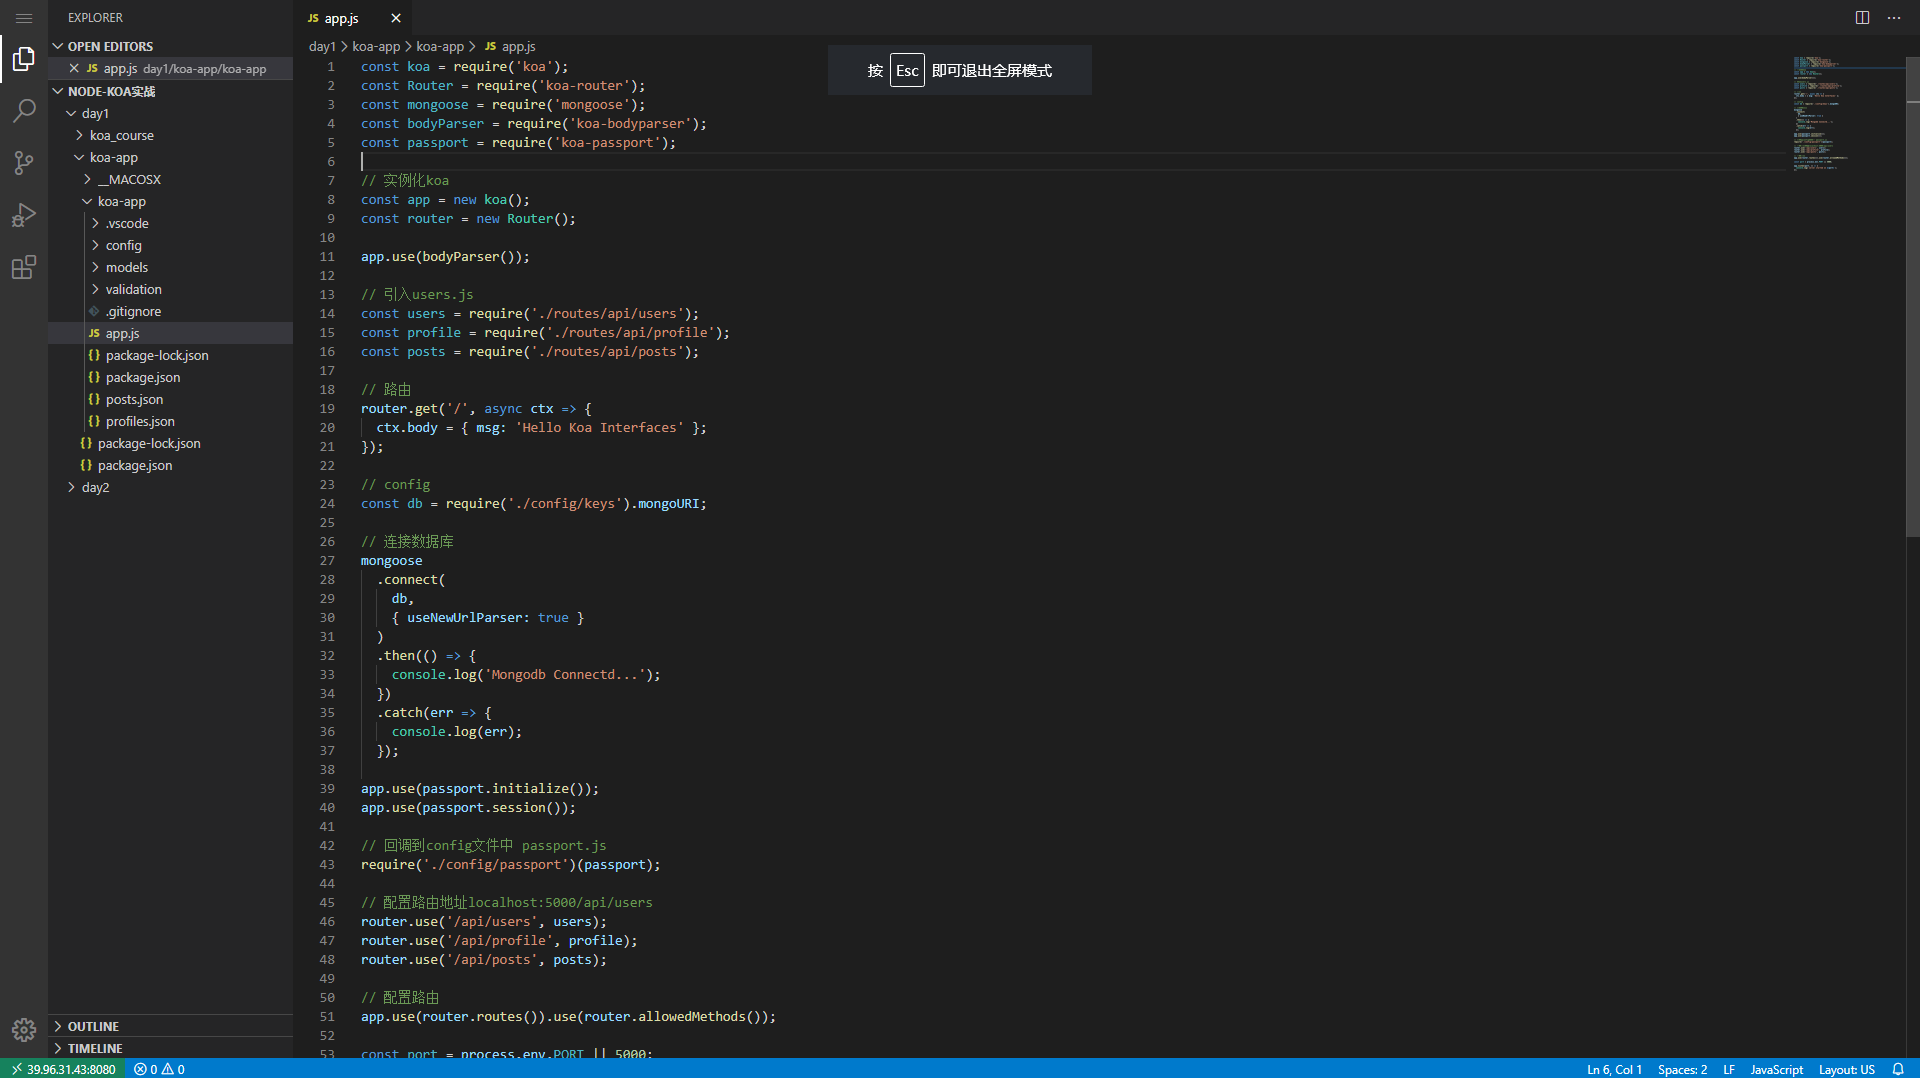Close the app.js editor tab
The image size is (1920, 1078).
(x=396, y=18)
